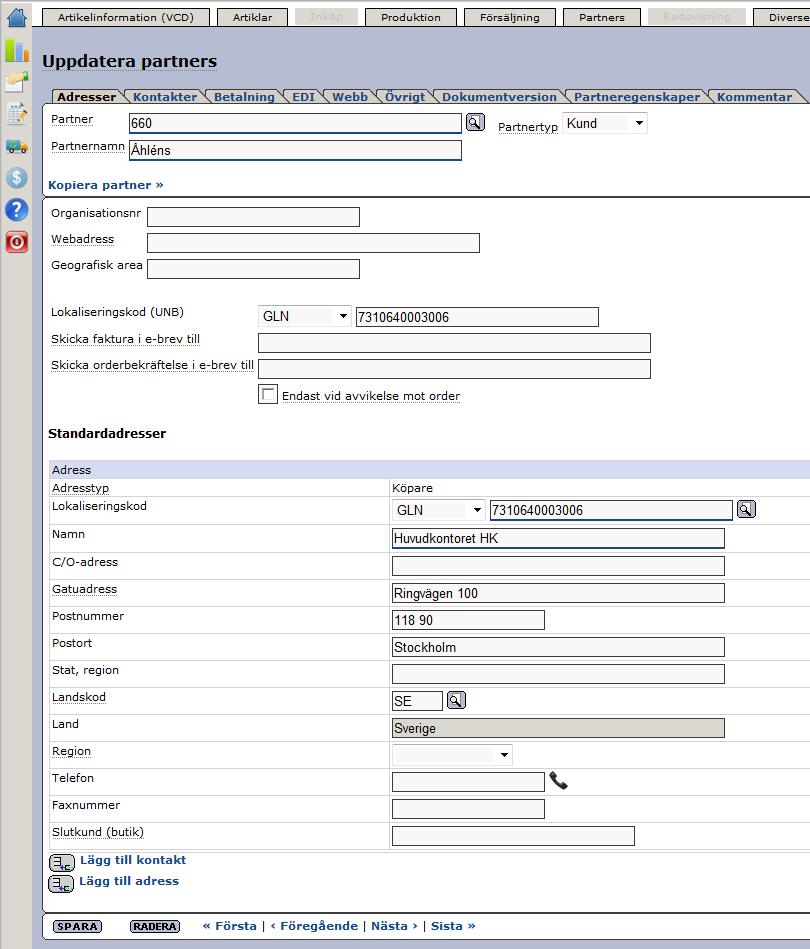810x949 pixels.
Task: Click the Skicka faktura i e-brev field
Action: 455,343
